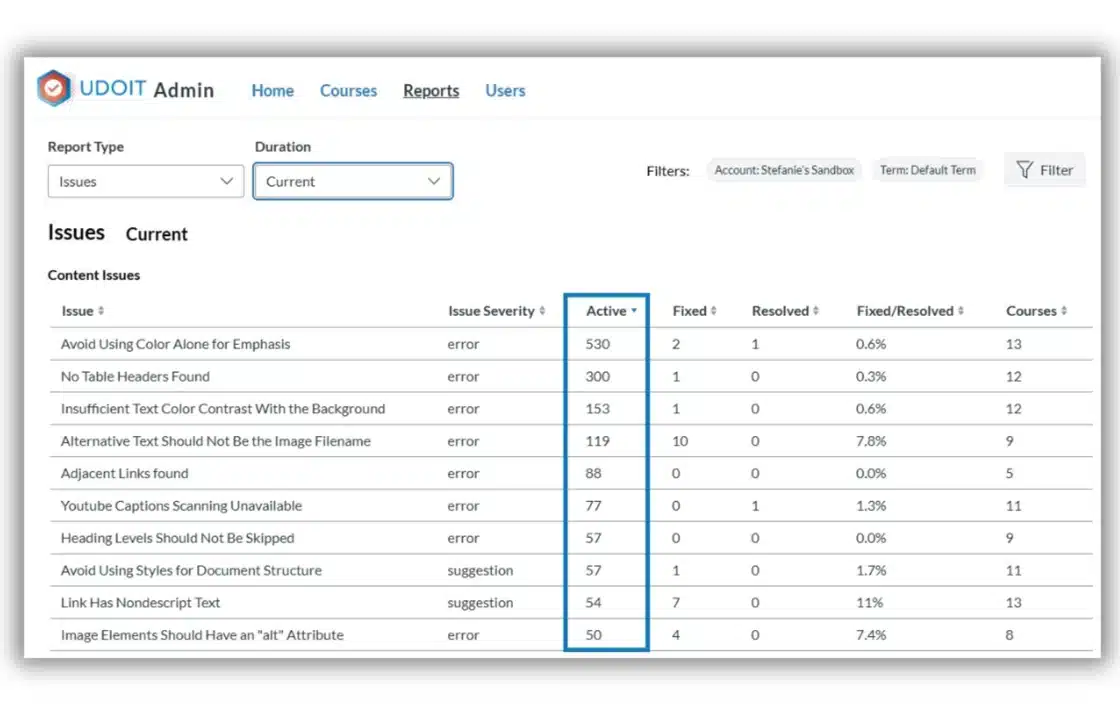Select Link Has Nondescript Text issue
The image size is (1120, 712).
[140, 603]
